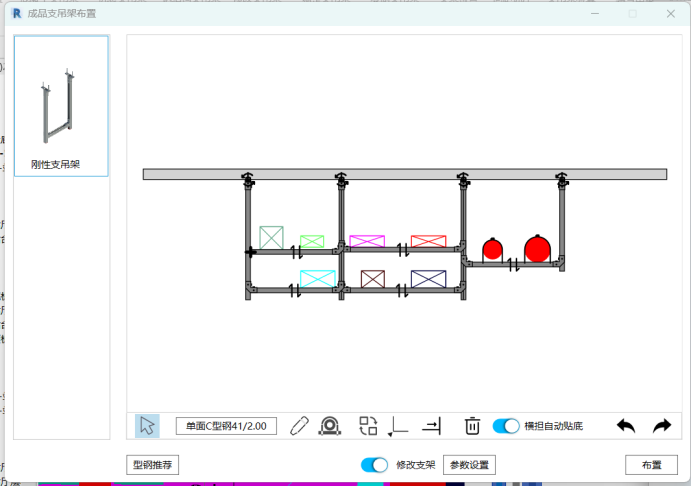
Task: Select the dark blue crossed rectangle
Action: 428,279
